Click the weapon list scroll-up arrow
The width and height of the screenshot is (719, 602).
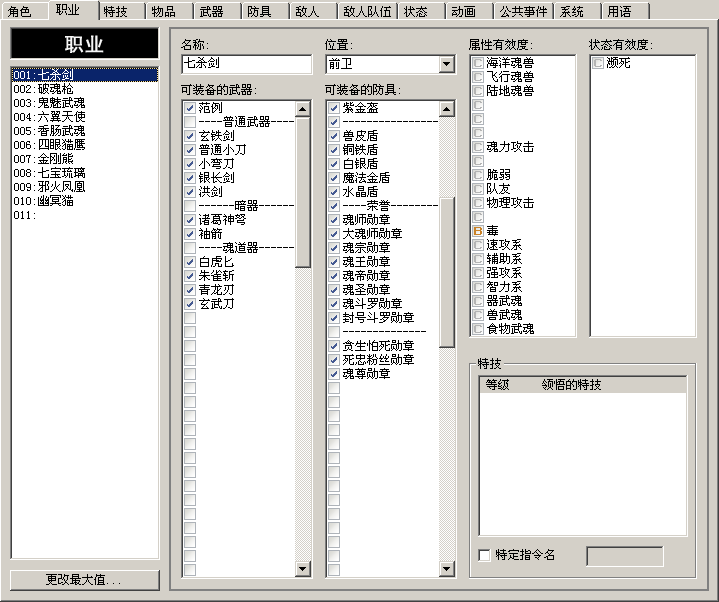click(302, 109)
